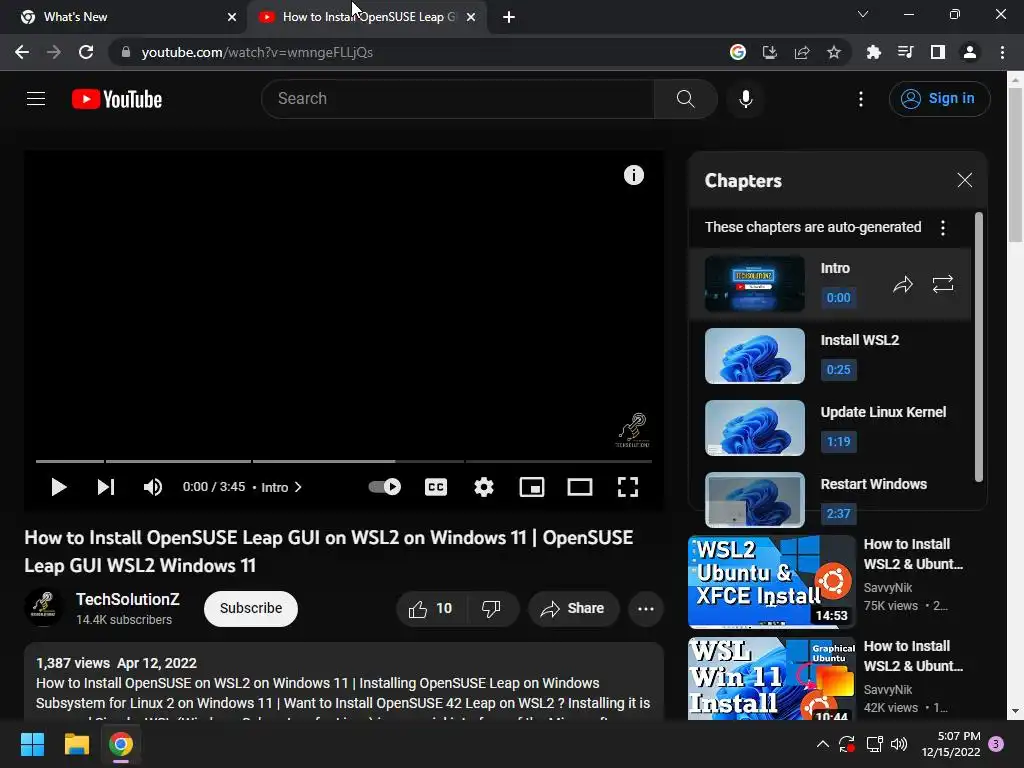This screenshot has width=1024, height=768.
Task: Play the video
Action: pos(58,487)
